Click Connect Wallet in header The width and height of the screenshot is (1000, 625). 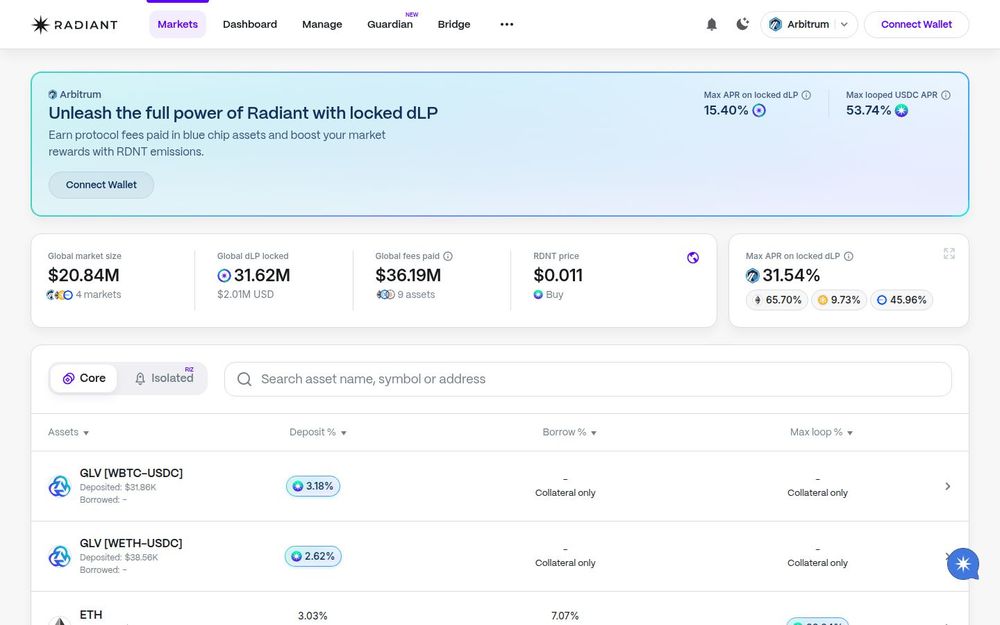pos(916,24)
